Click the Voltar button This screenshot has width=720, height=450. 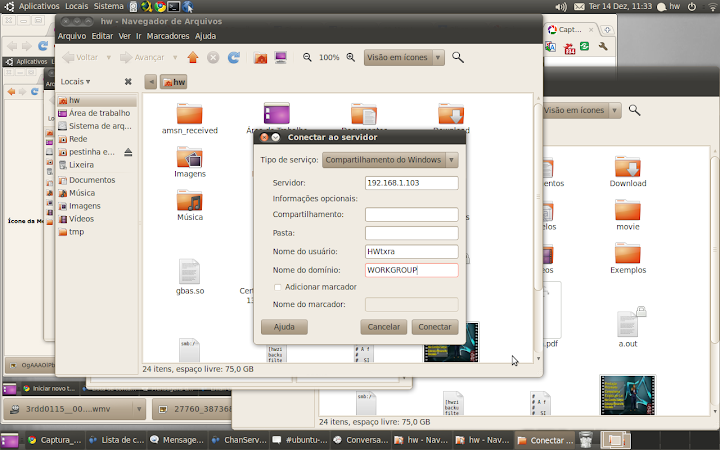(81, 57)
